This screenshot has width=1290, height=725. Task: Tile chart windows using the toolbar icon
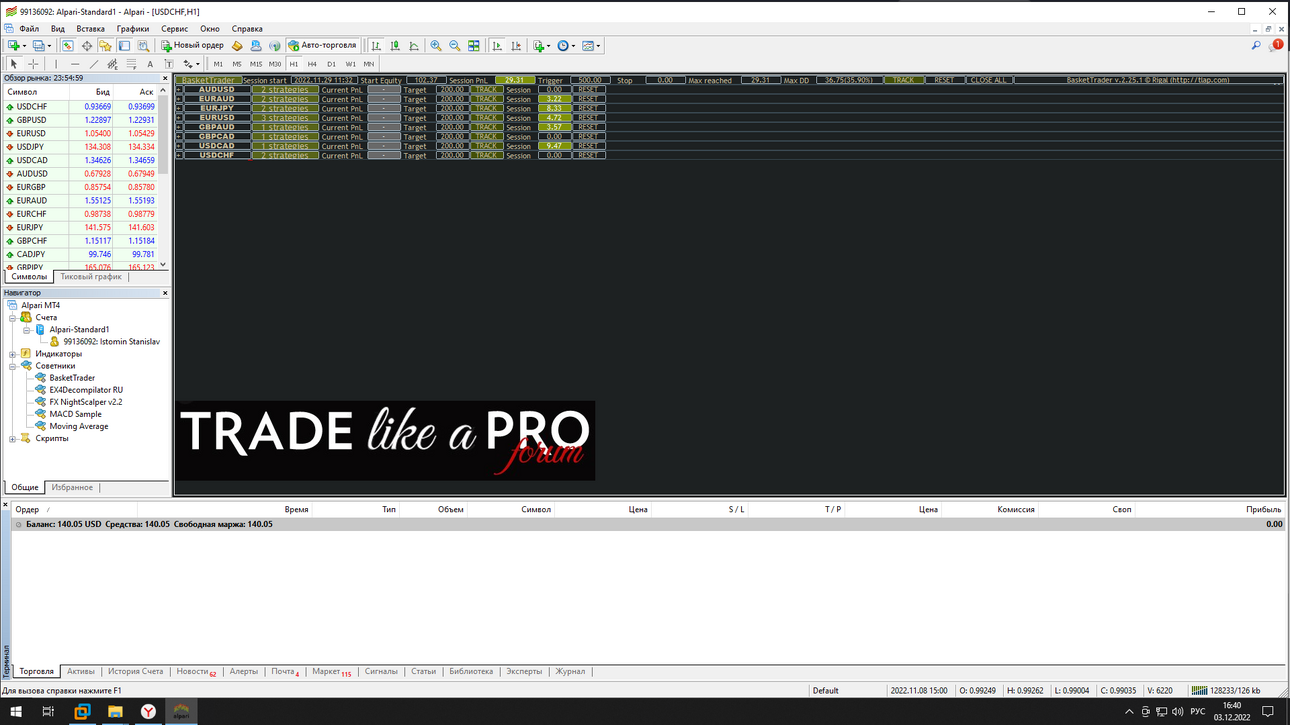pos(474,46)
